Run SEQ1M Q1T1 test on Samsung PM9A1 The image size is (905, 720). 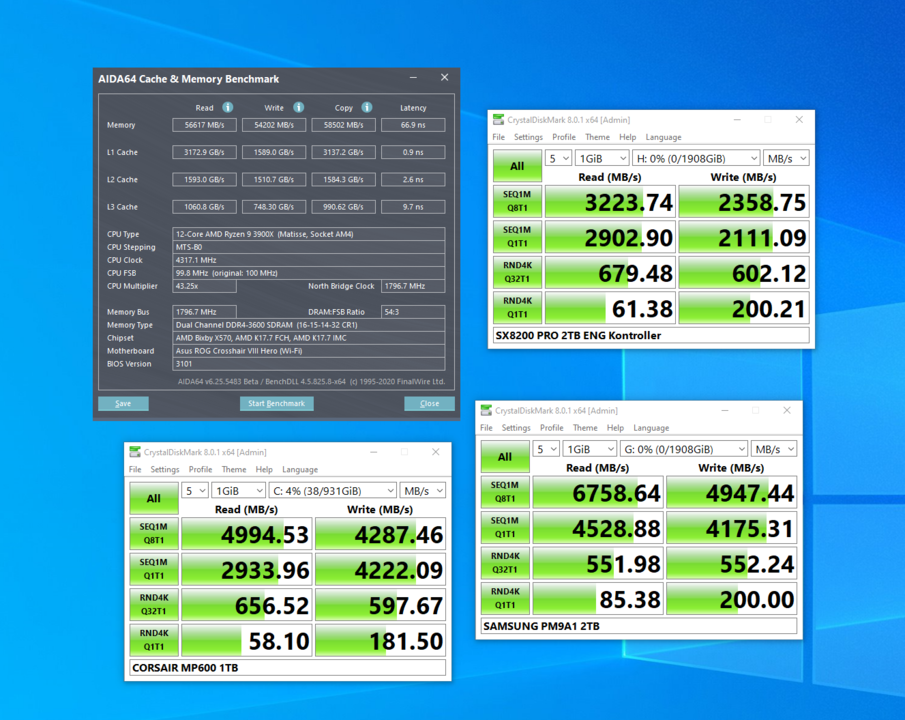[x=505, y=527]
